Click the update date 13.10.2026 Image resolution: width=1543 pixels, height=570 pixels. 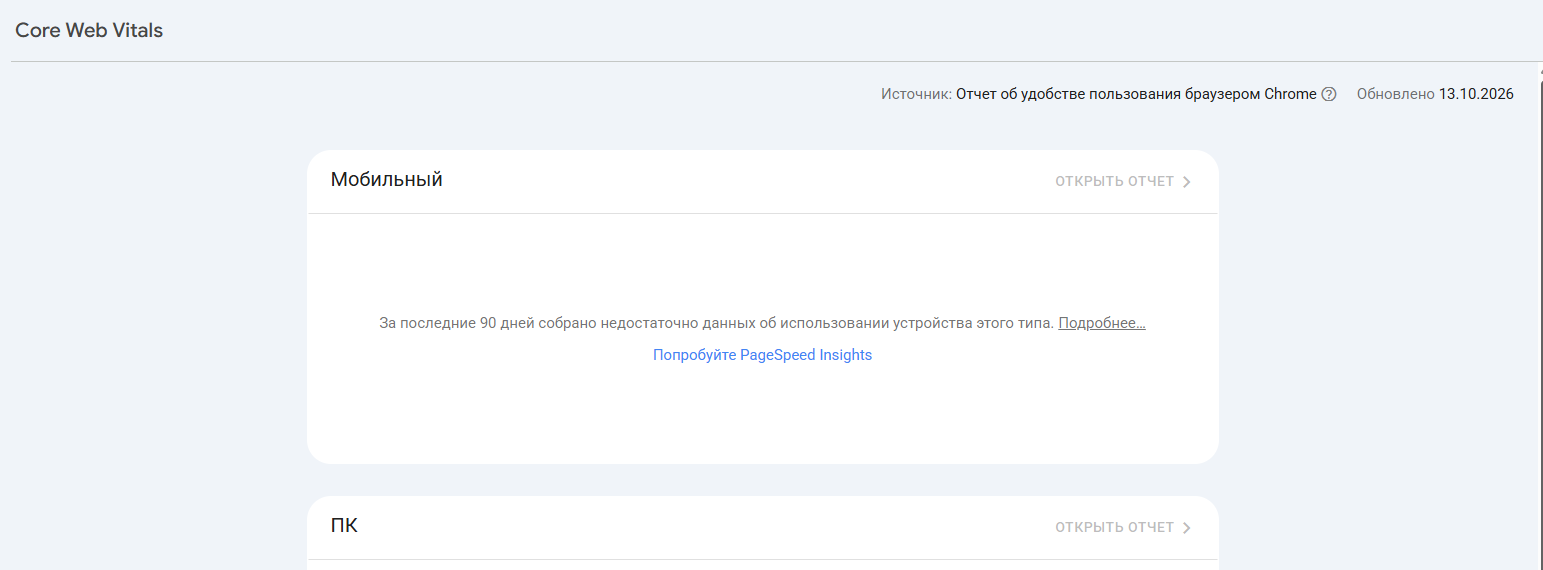click(x=1476, y=94)
